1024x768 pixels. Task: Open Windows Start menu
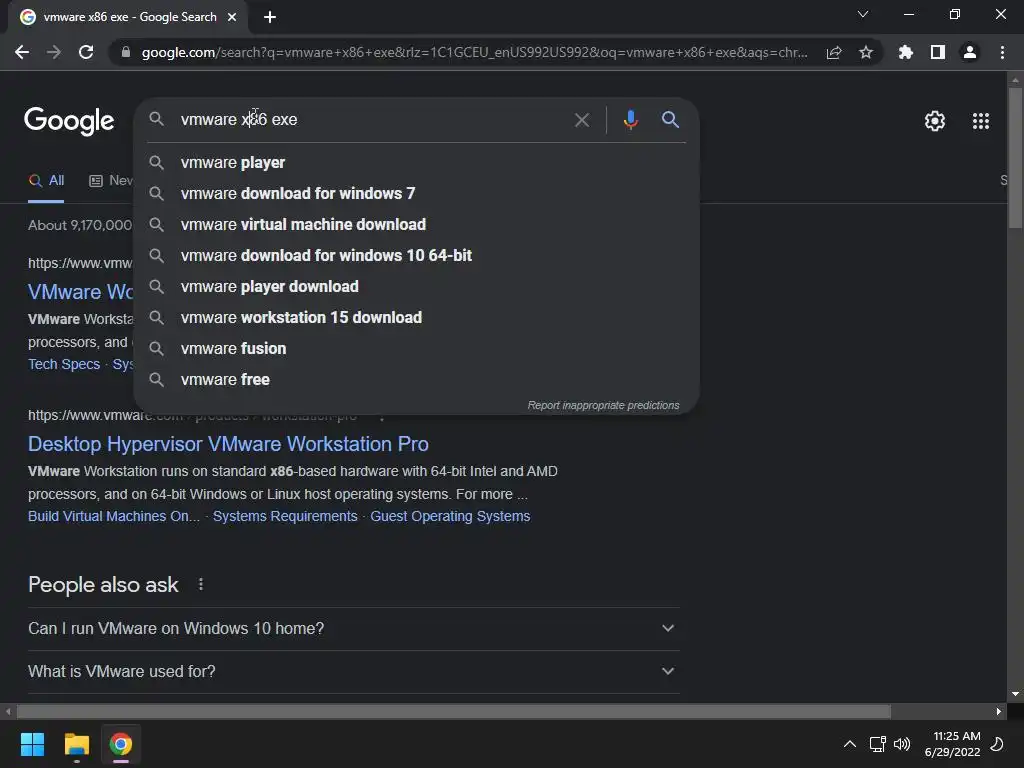coord(32,744)
